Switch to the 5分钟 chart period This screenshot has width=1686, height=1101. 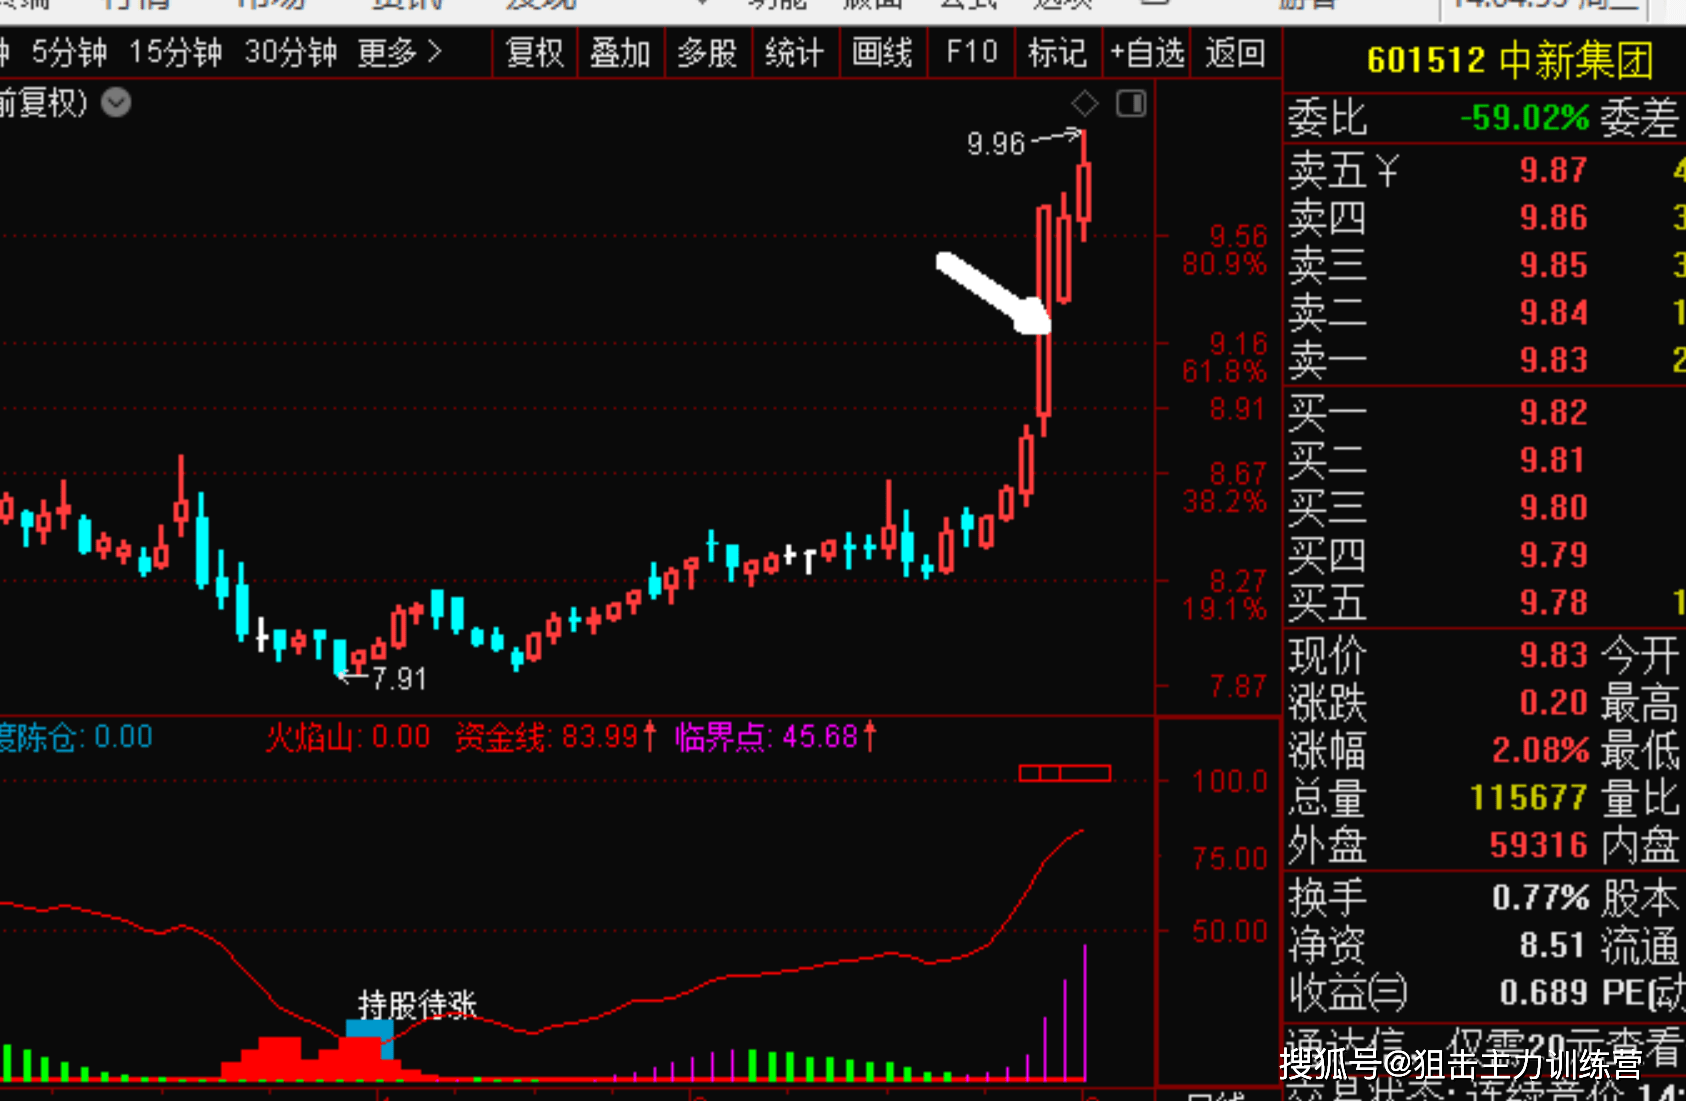[x=68, y=52]
